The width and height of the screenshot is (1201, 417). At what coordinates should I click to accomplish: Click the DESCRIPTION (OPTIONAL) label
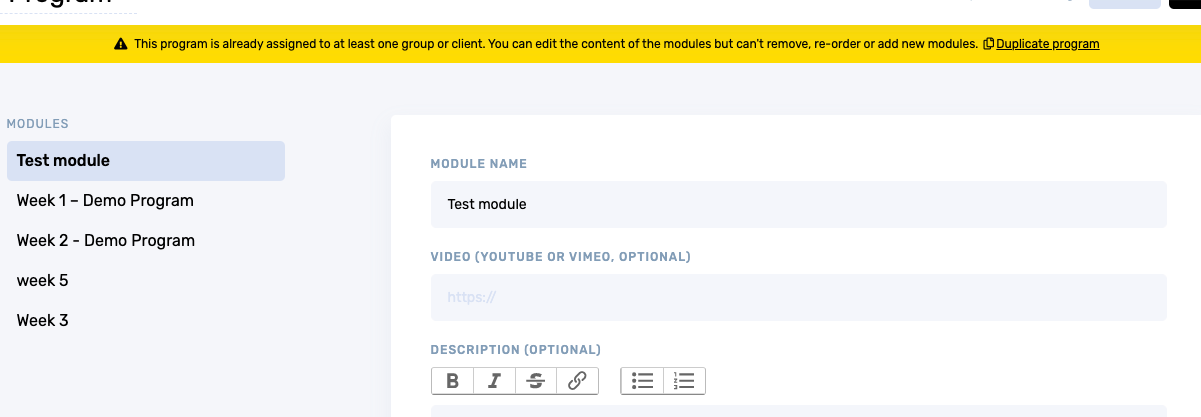[x=516, y=350]
